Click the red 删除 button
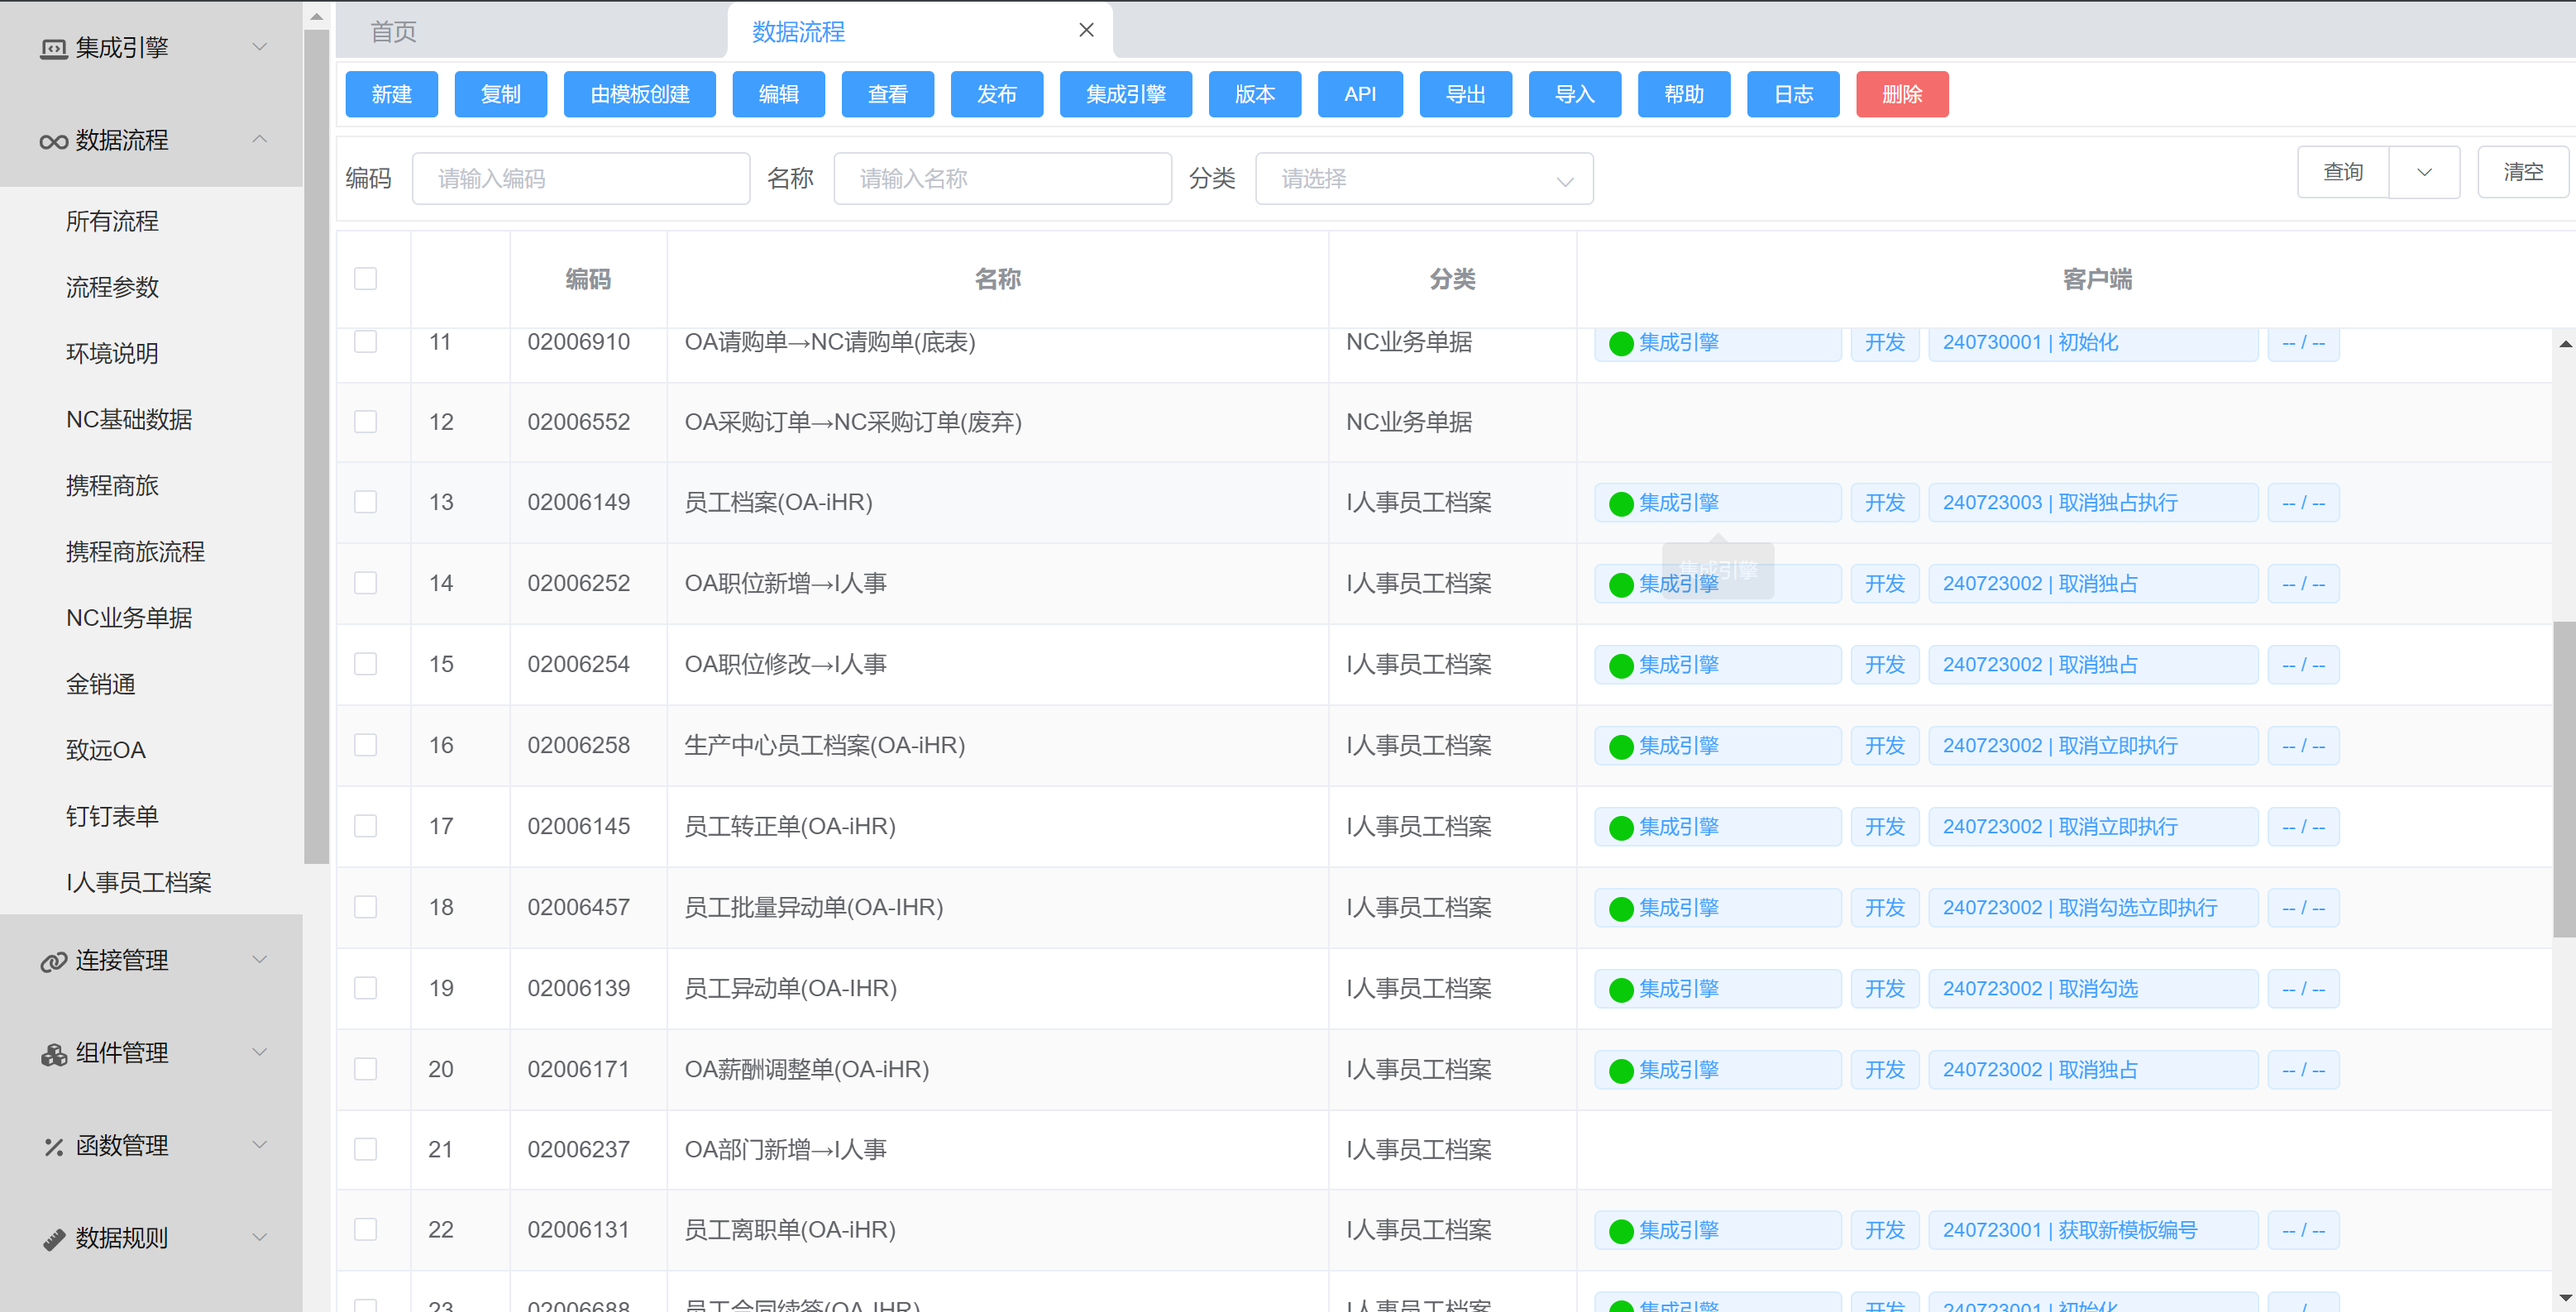2576x1312 pixels. pyautogui.click(x=1901, y=94)
